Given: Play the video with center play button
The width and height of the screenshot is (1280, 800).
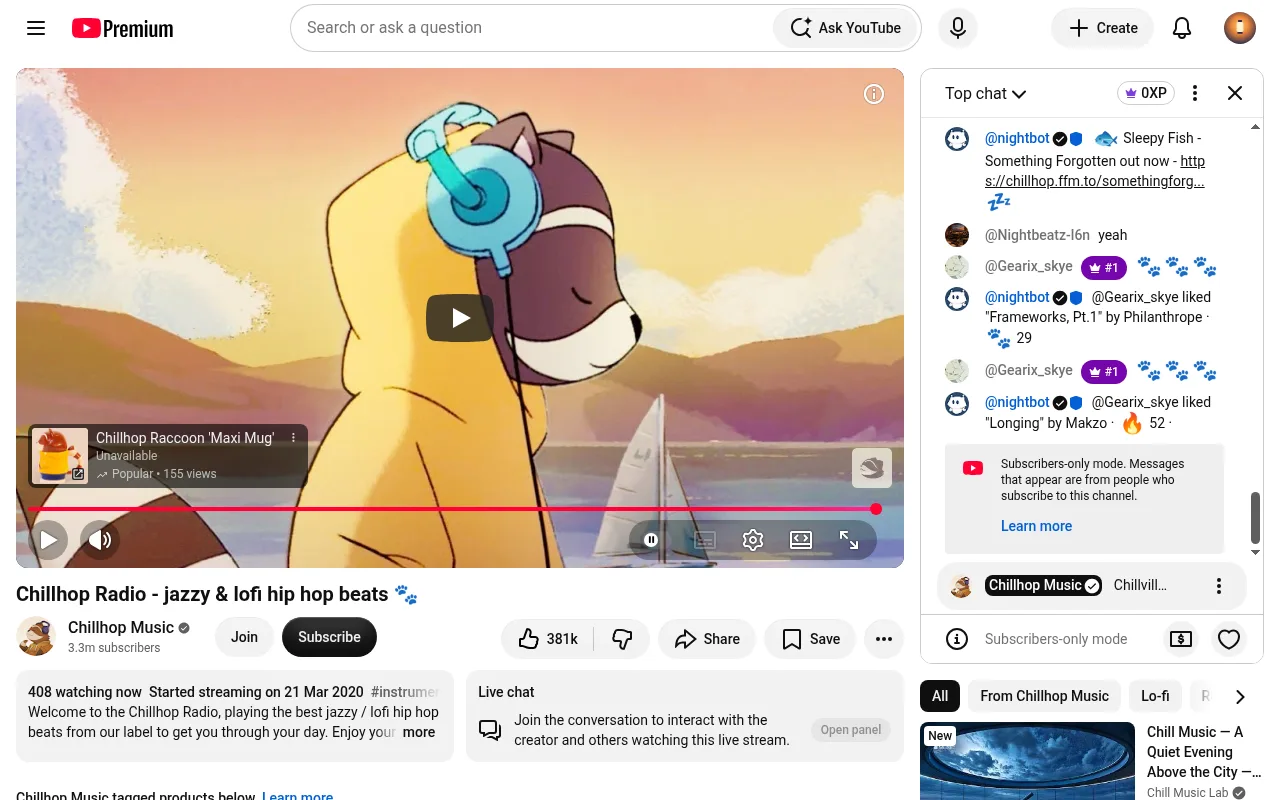Looking at the screenshot, I should (460, 318).
